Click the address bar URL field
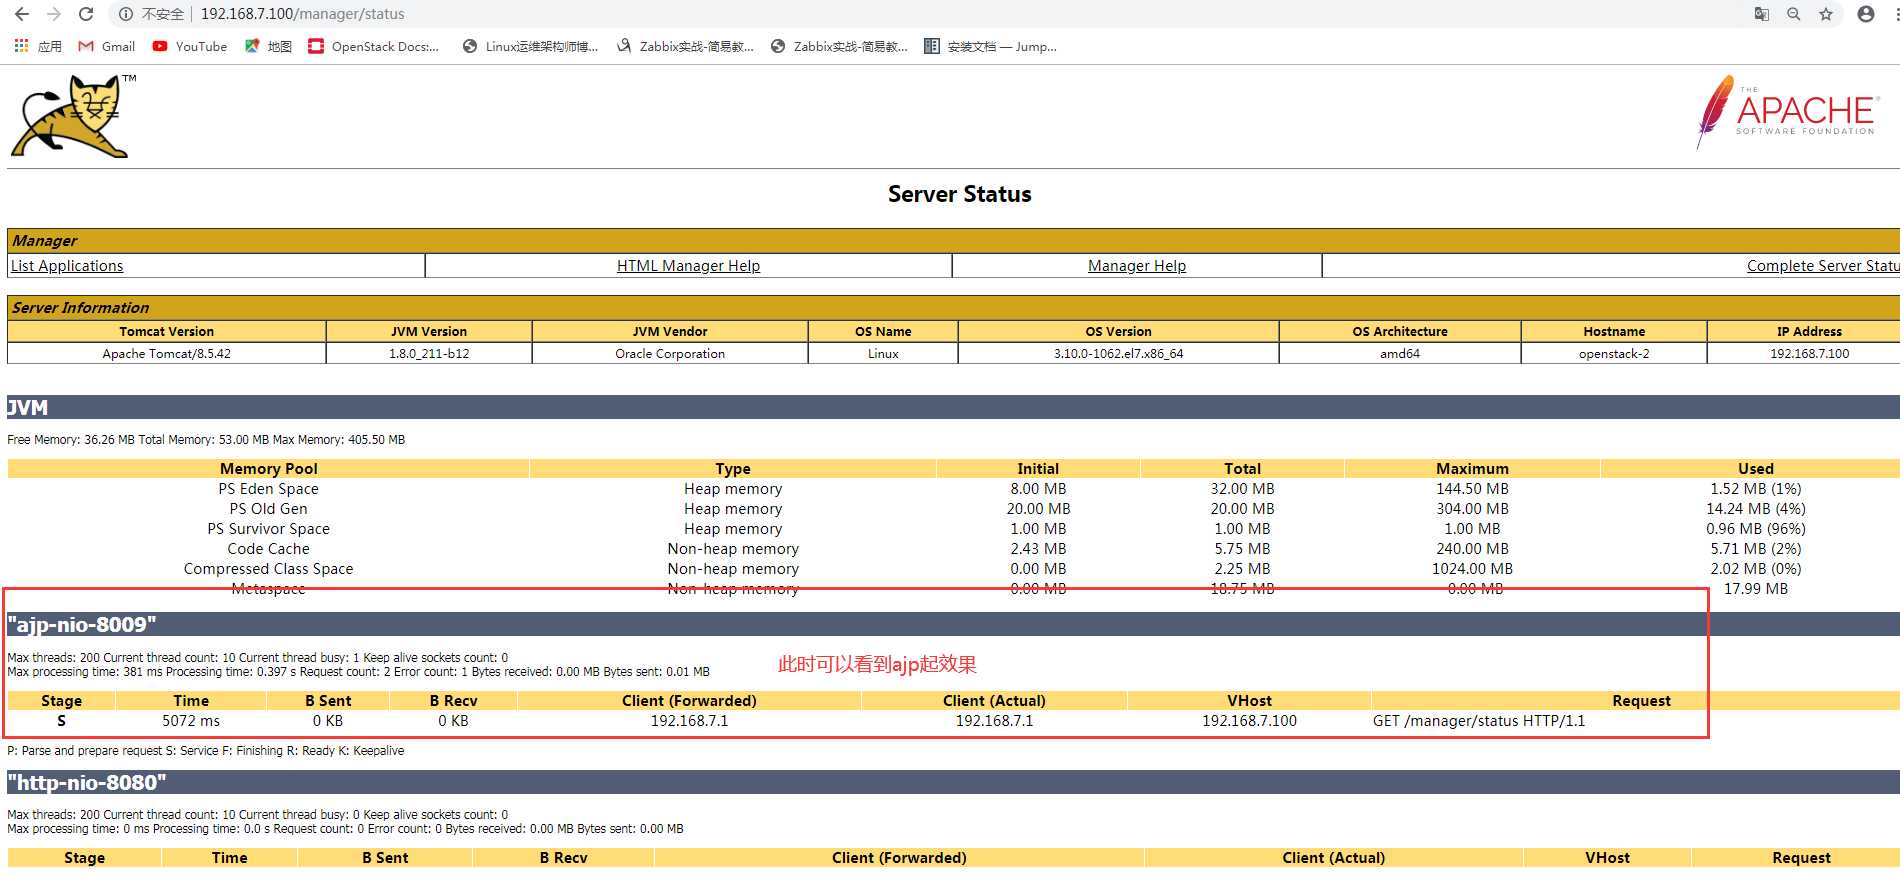Screen dimensions: 1900x876 click(x=302, y=14)
